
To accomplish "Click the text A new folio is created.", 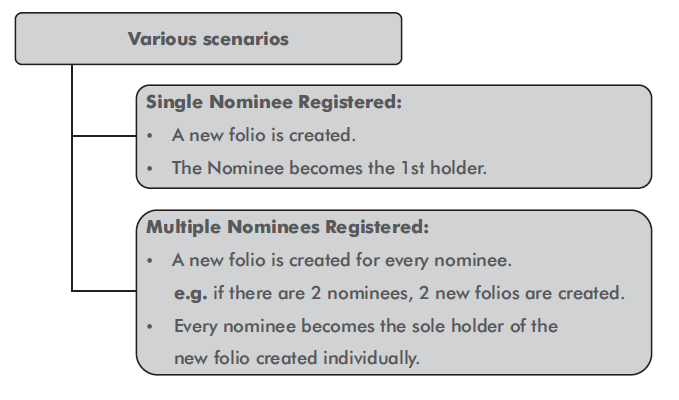I will [264, 135].
